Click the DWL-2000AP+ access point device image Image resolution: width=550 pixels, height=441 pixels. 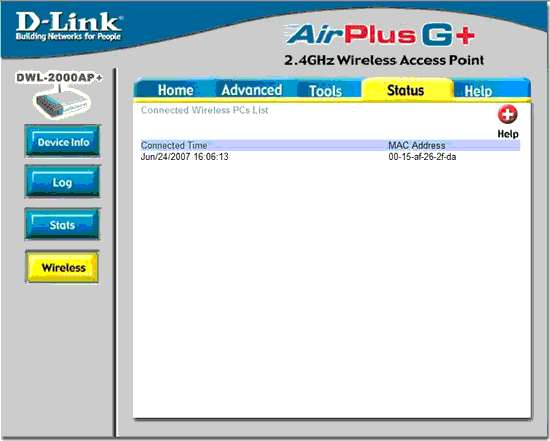[62, 102]
